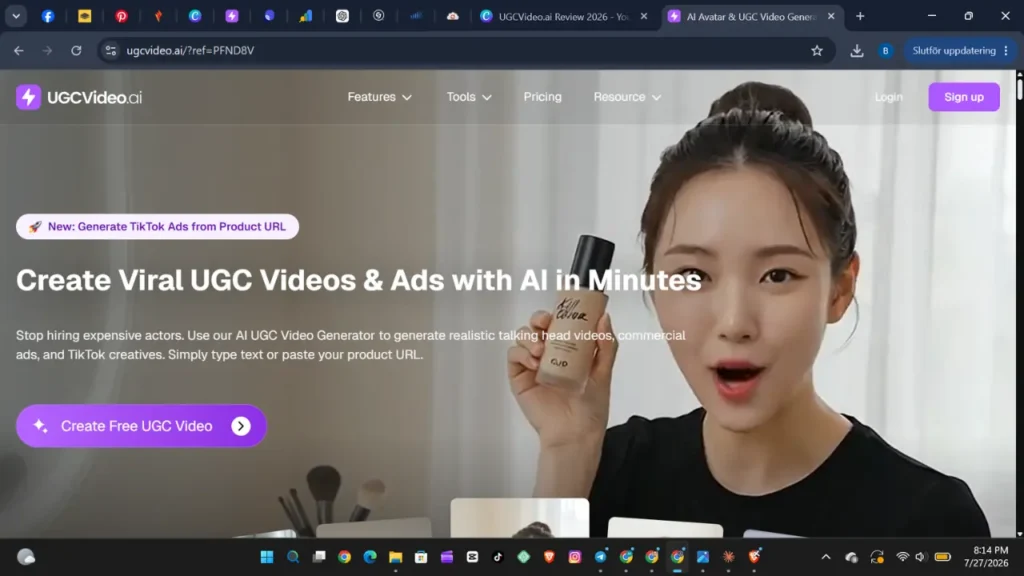Screen dimensions: 1024x576
Task: Open the Windows Start menu
Action: pyautogui.click(x=267, y=556)
